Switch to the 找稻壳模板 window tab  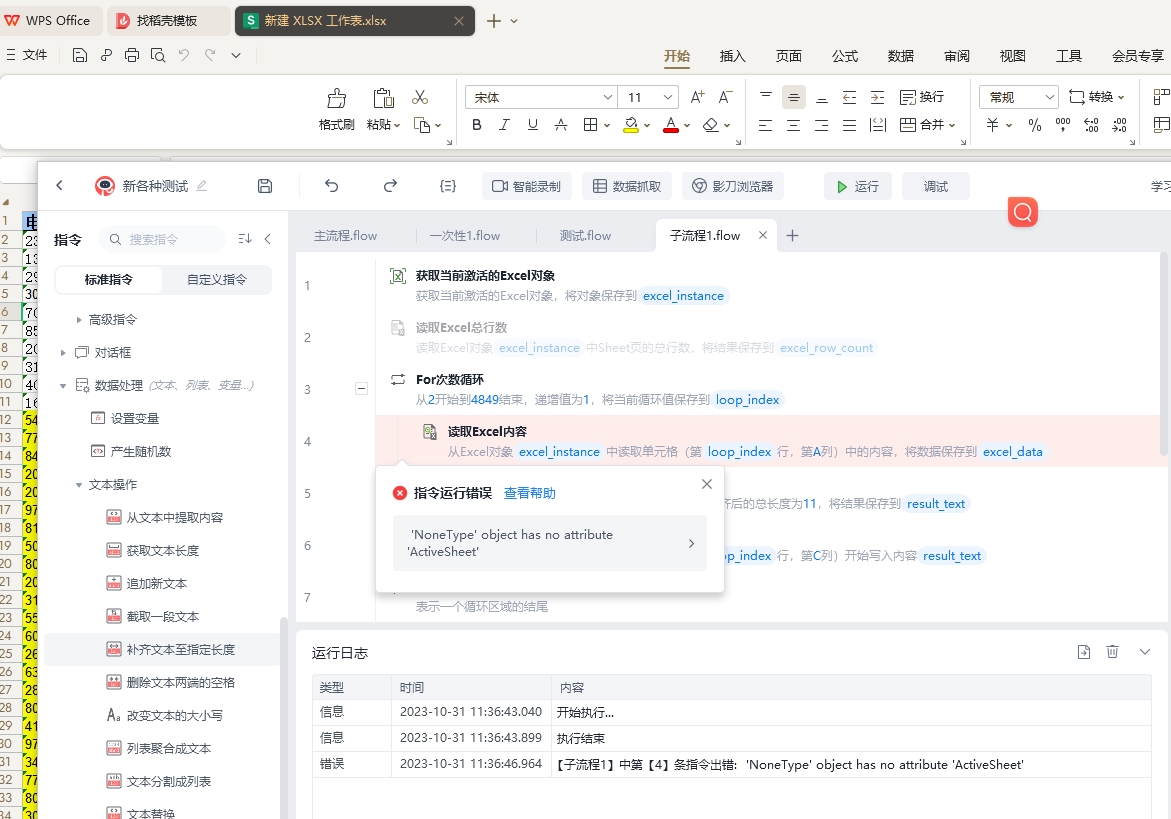point(167,21)
